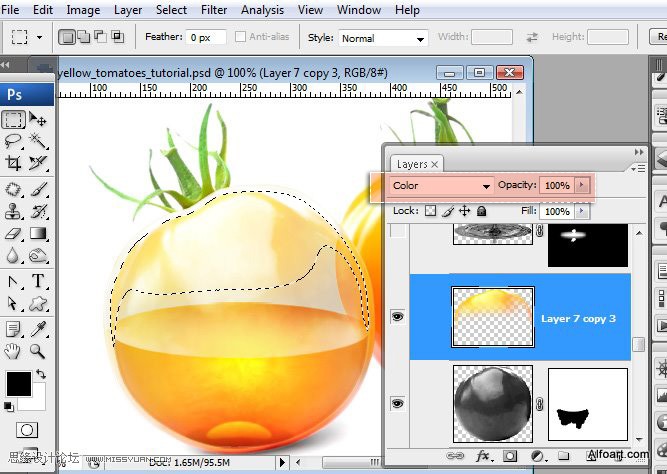Open the marquee Style Normal dropdown
Viewport: 667px width, 474px height.
pos(383,38)
